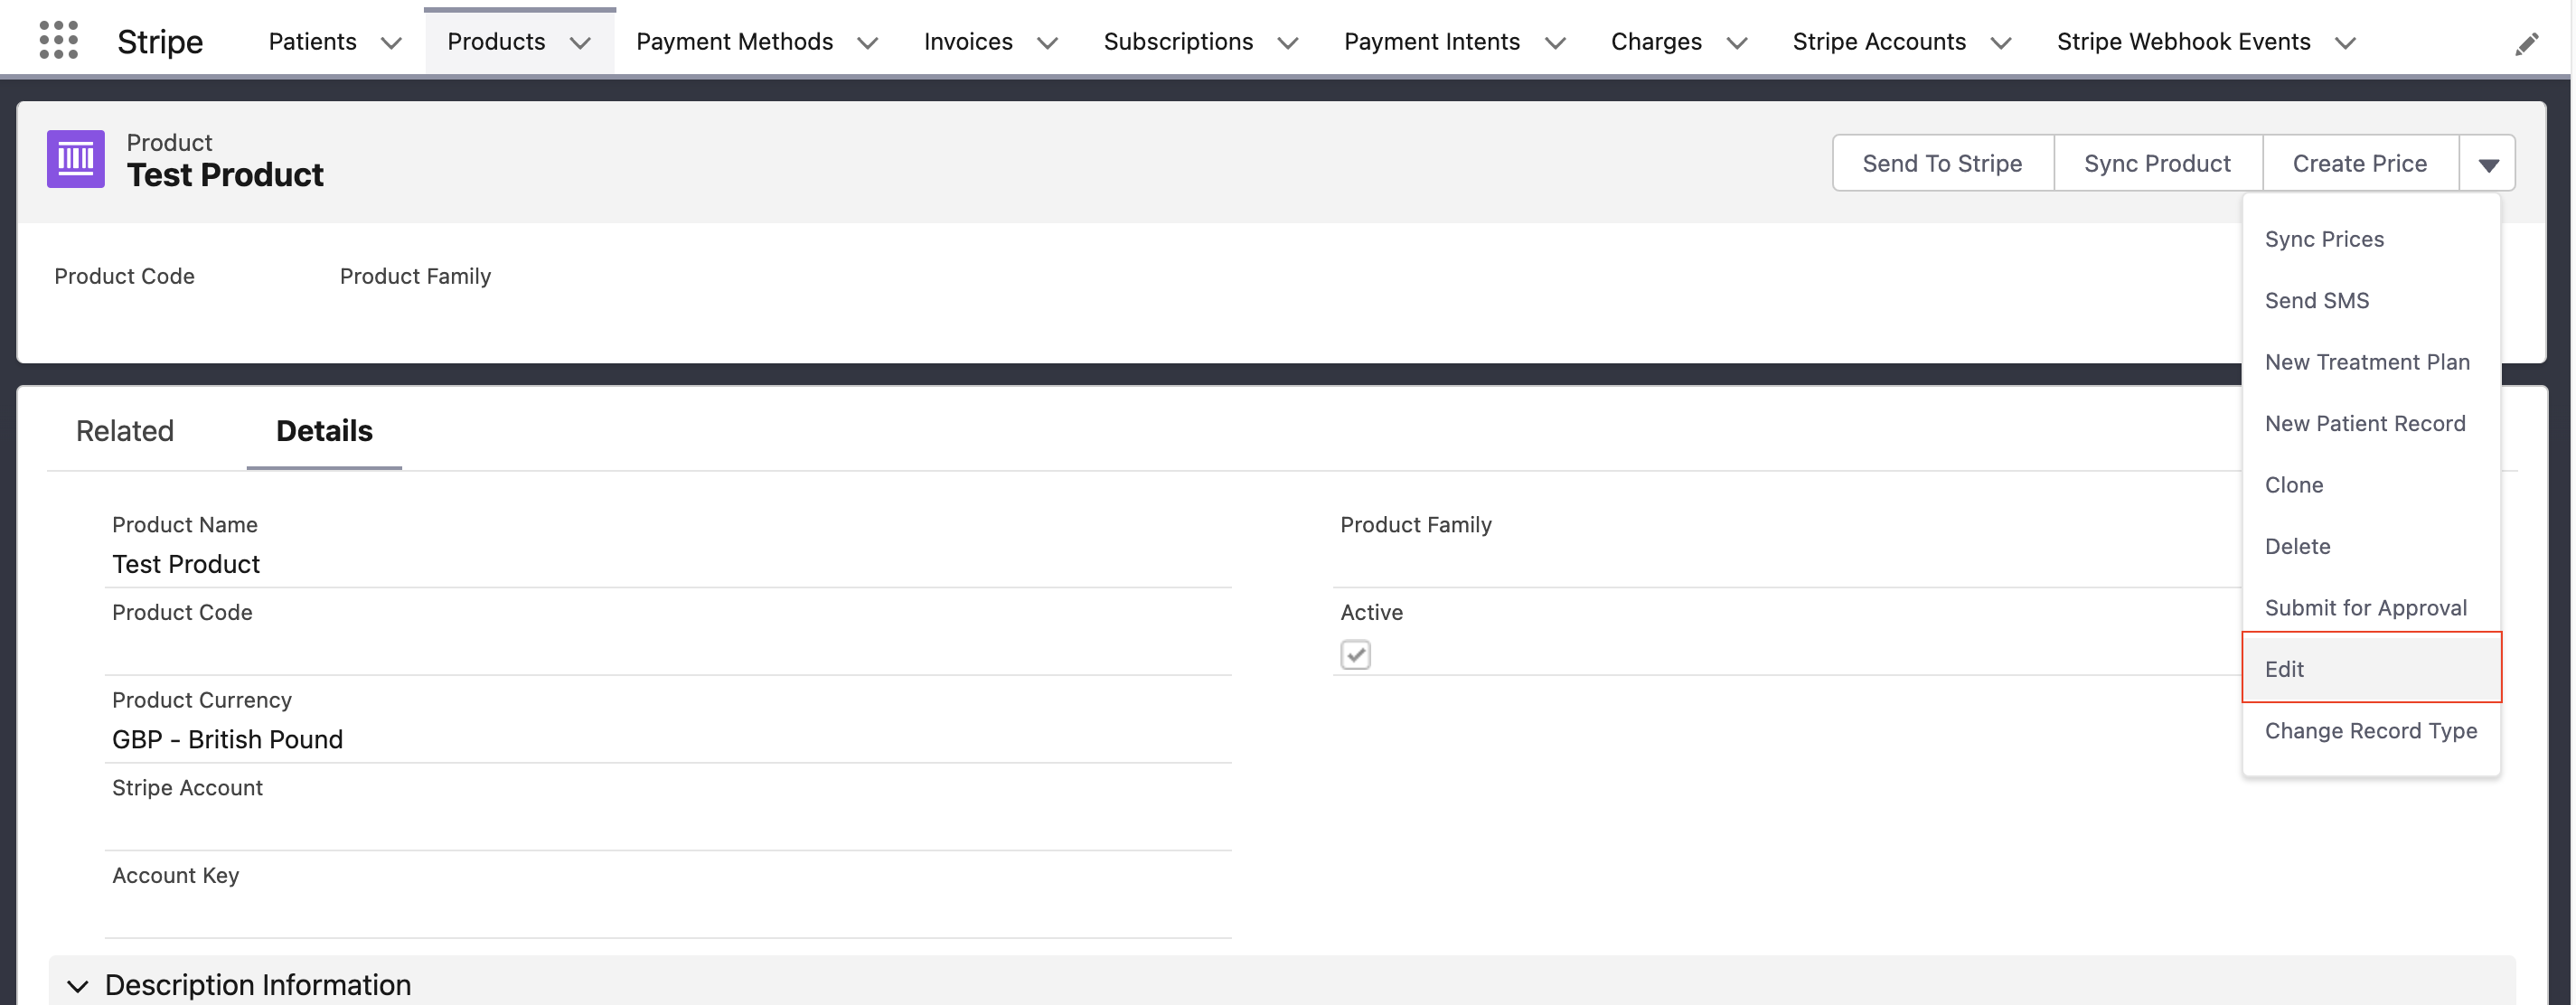
Task: Click the purple Product record icon
Action: pos(76,159)
